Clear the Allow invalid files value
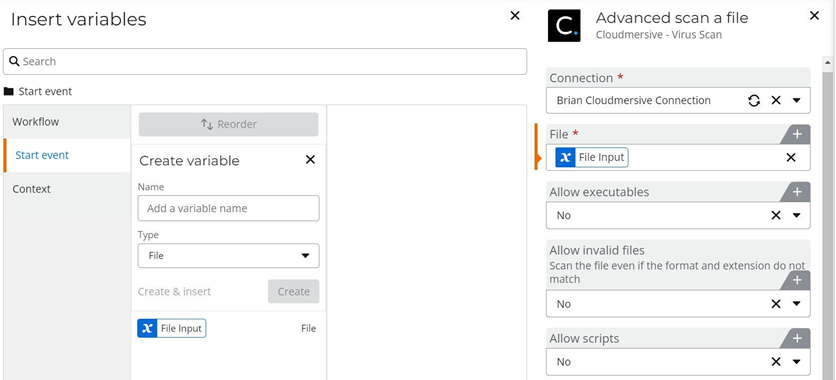The image size is (836, 380). (776, 304)
